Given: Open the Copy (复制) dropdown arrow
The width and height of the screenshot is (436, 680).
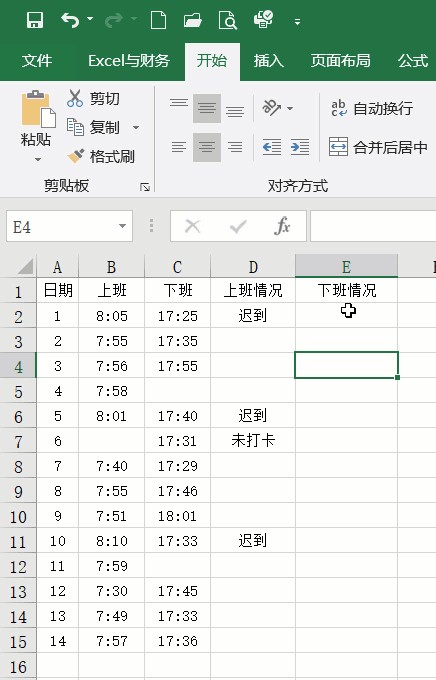Looking at the screenshot, I should [136, 128].
